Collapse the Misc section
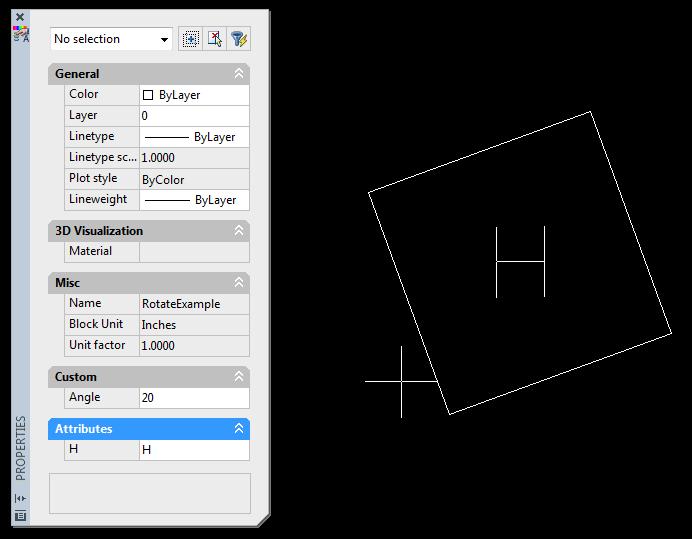692x539 pixels. click(x=239, y=283)
